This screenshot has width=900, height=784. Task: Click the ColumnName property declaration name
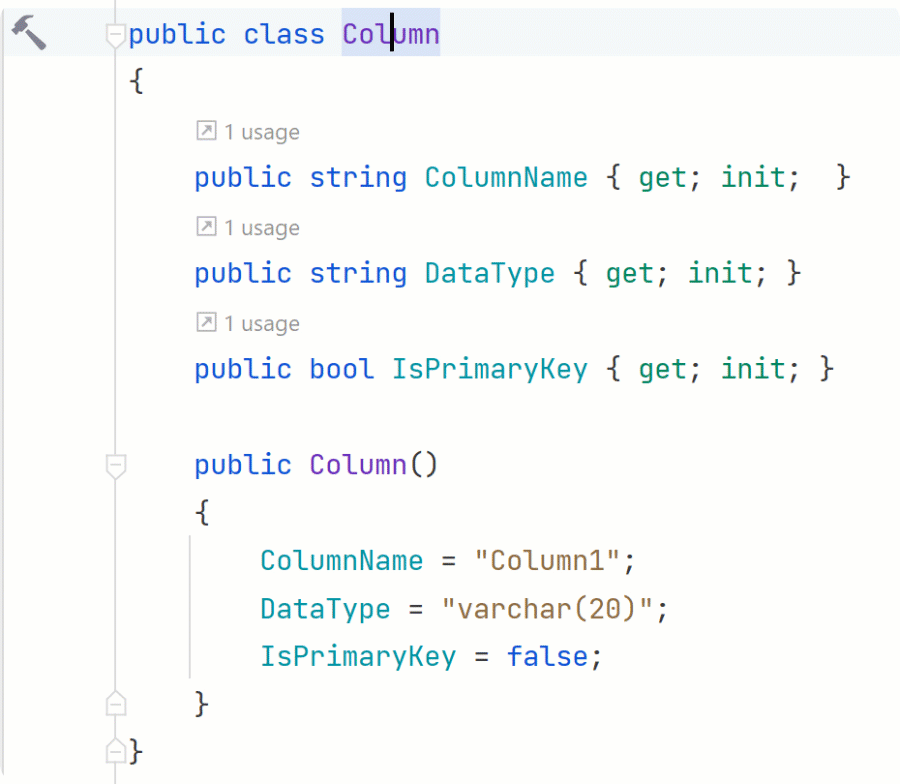pos(506,177)
